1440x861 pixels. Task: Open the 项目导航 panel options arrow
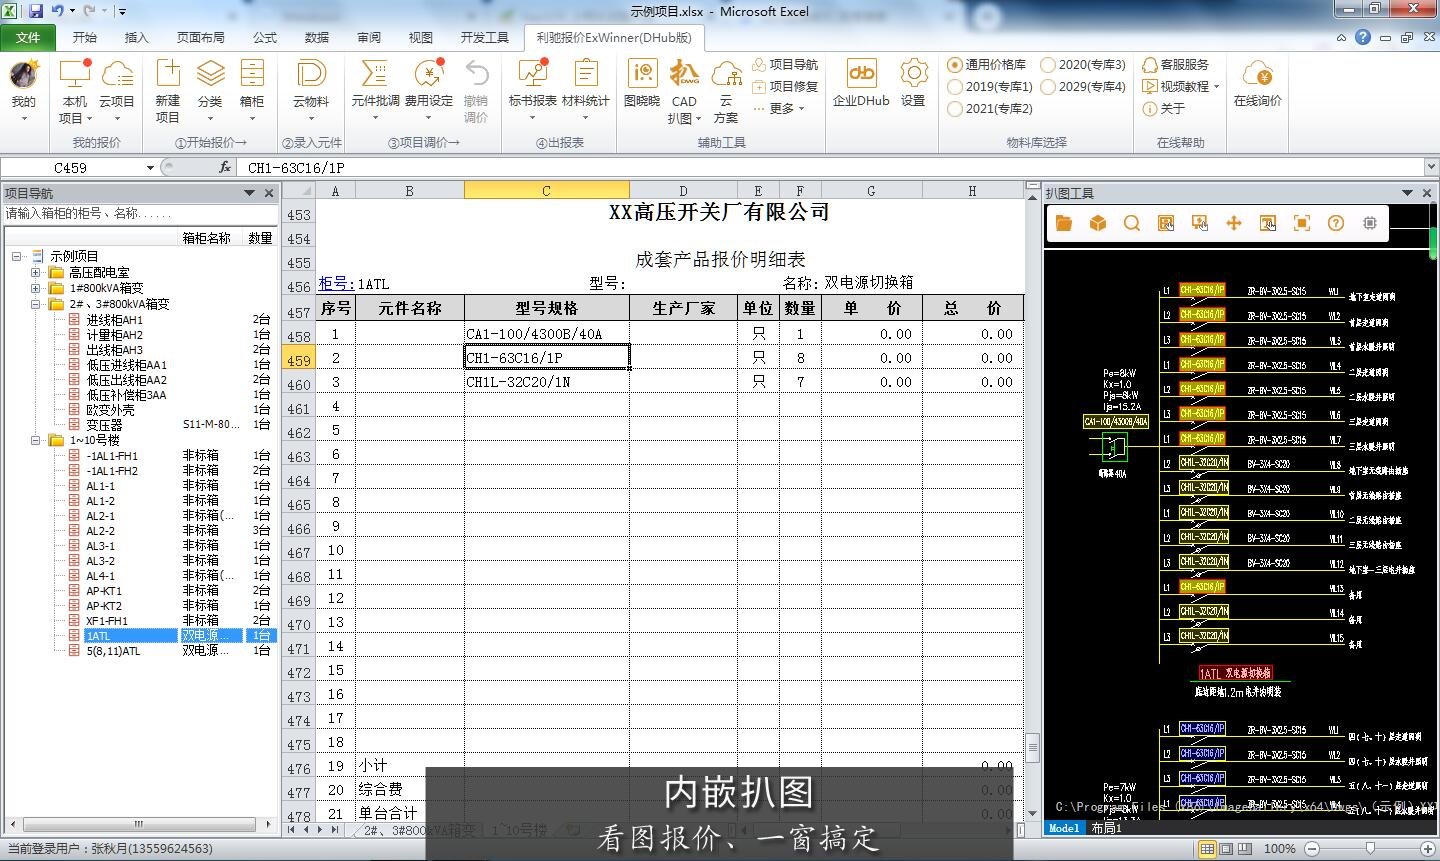(x=250, y=193)
